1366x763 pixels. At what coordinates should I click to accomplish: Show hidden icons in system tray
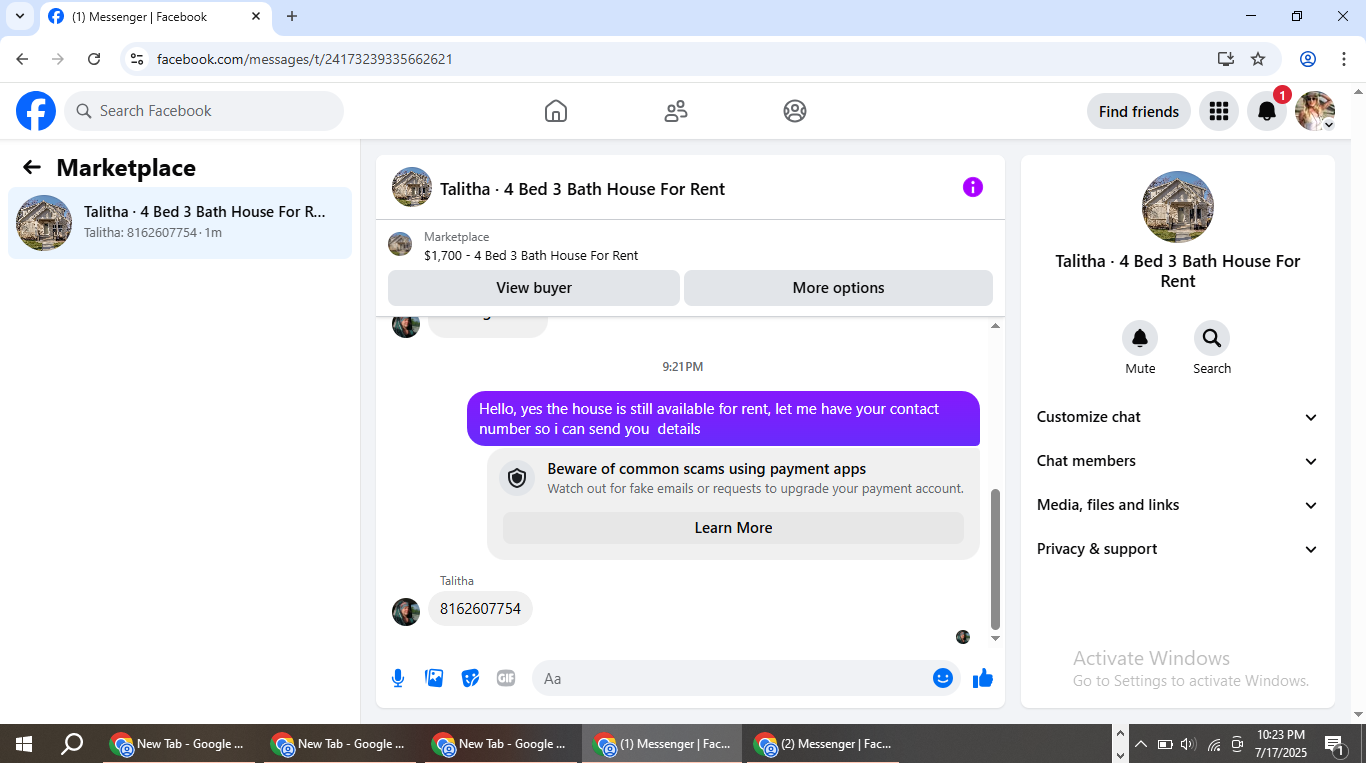[x=1140, y=744]
